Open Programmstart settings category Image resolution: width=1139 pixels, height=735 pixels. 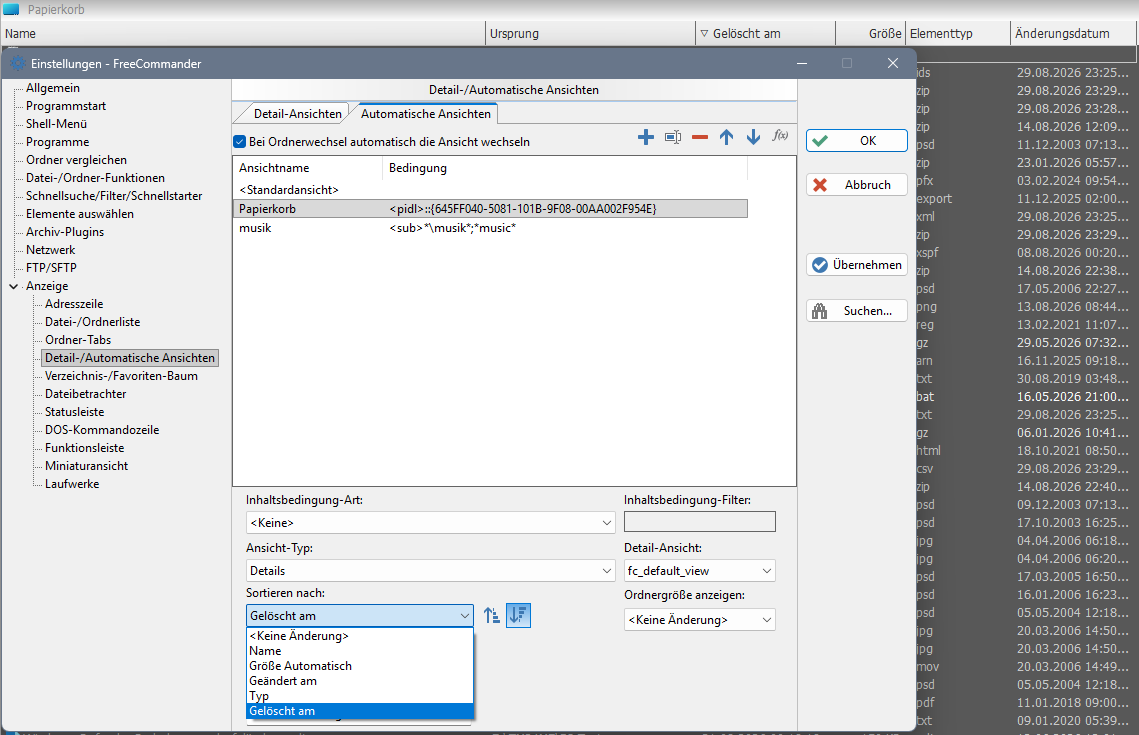pyautogui.click(x=66, y=106)
